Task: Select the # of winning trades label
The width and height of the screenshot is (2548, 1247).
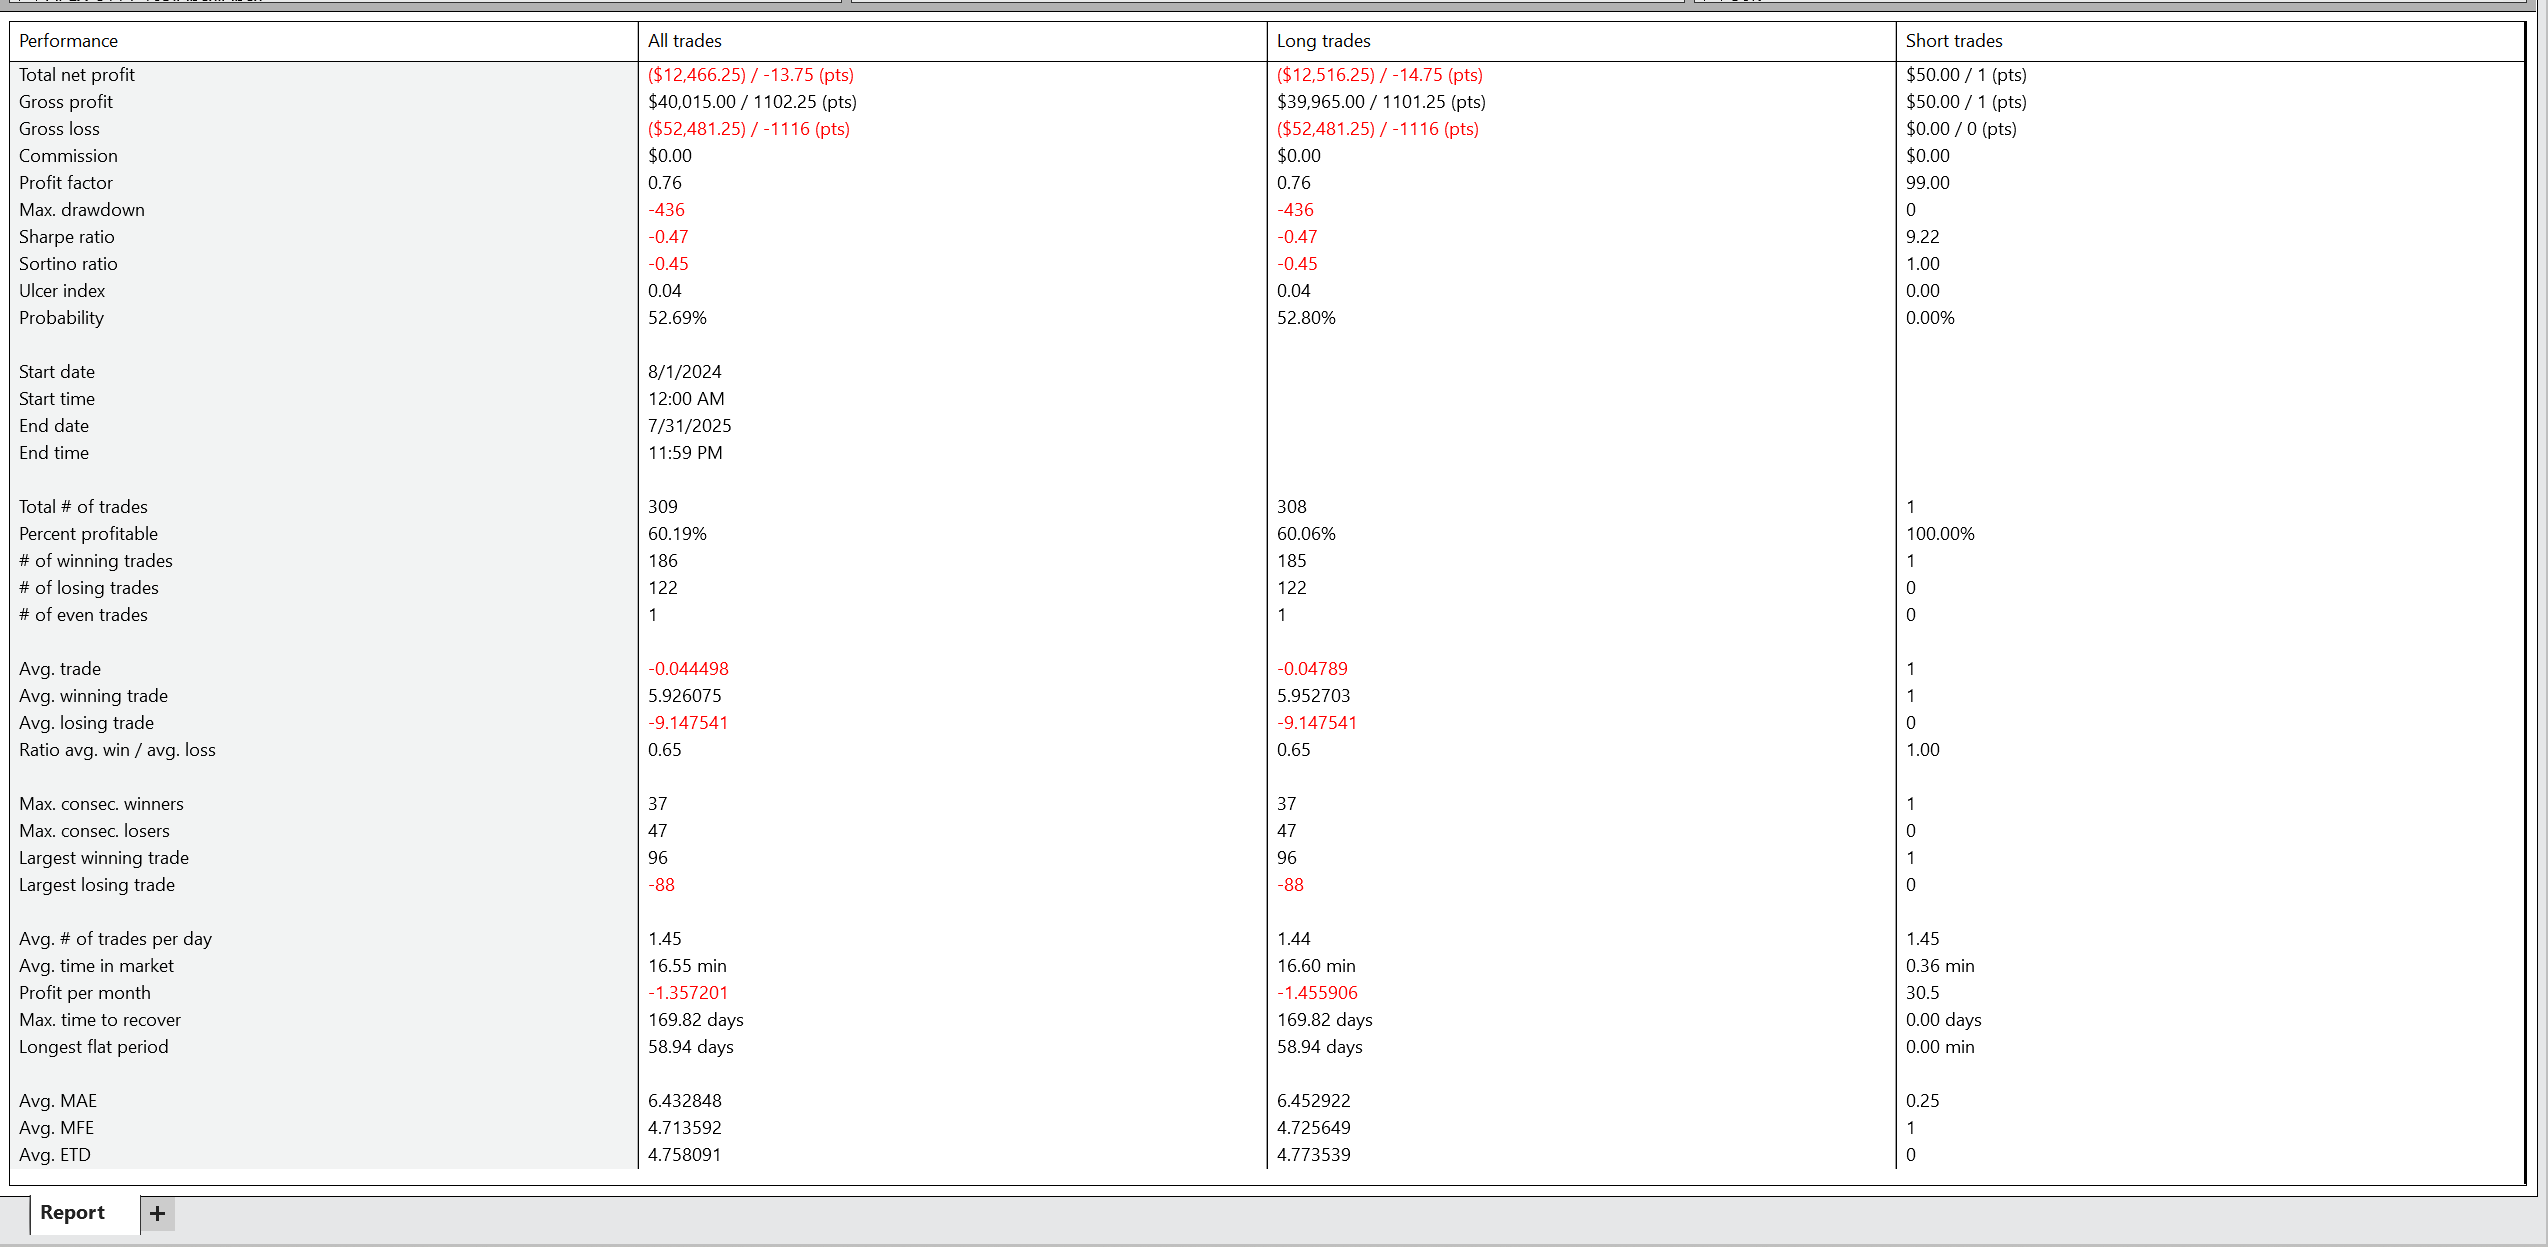Action: [95, 561]
